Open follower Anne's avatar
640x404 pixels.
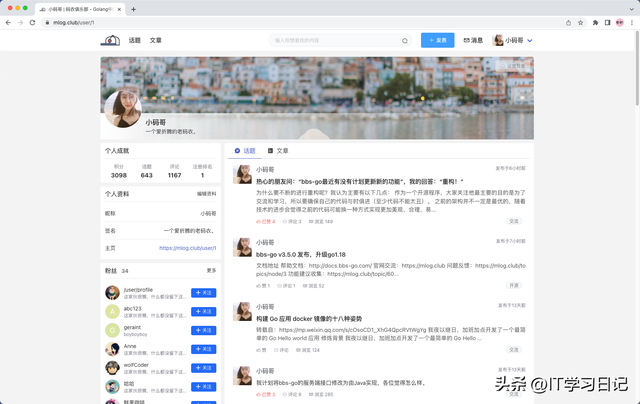(112, 349)
